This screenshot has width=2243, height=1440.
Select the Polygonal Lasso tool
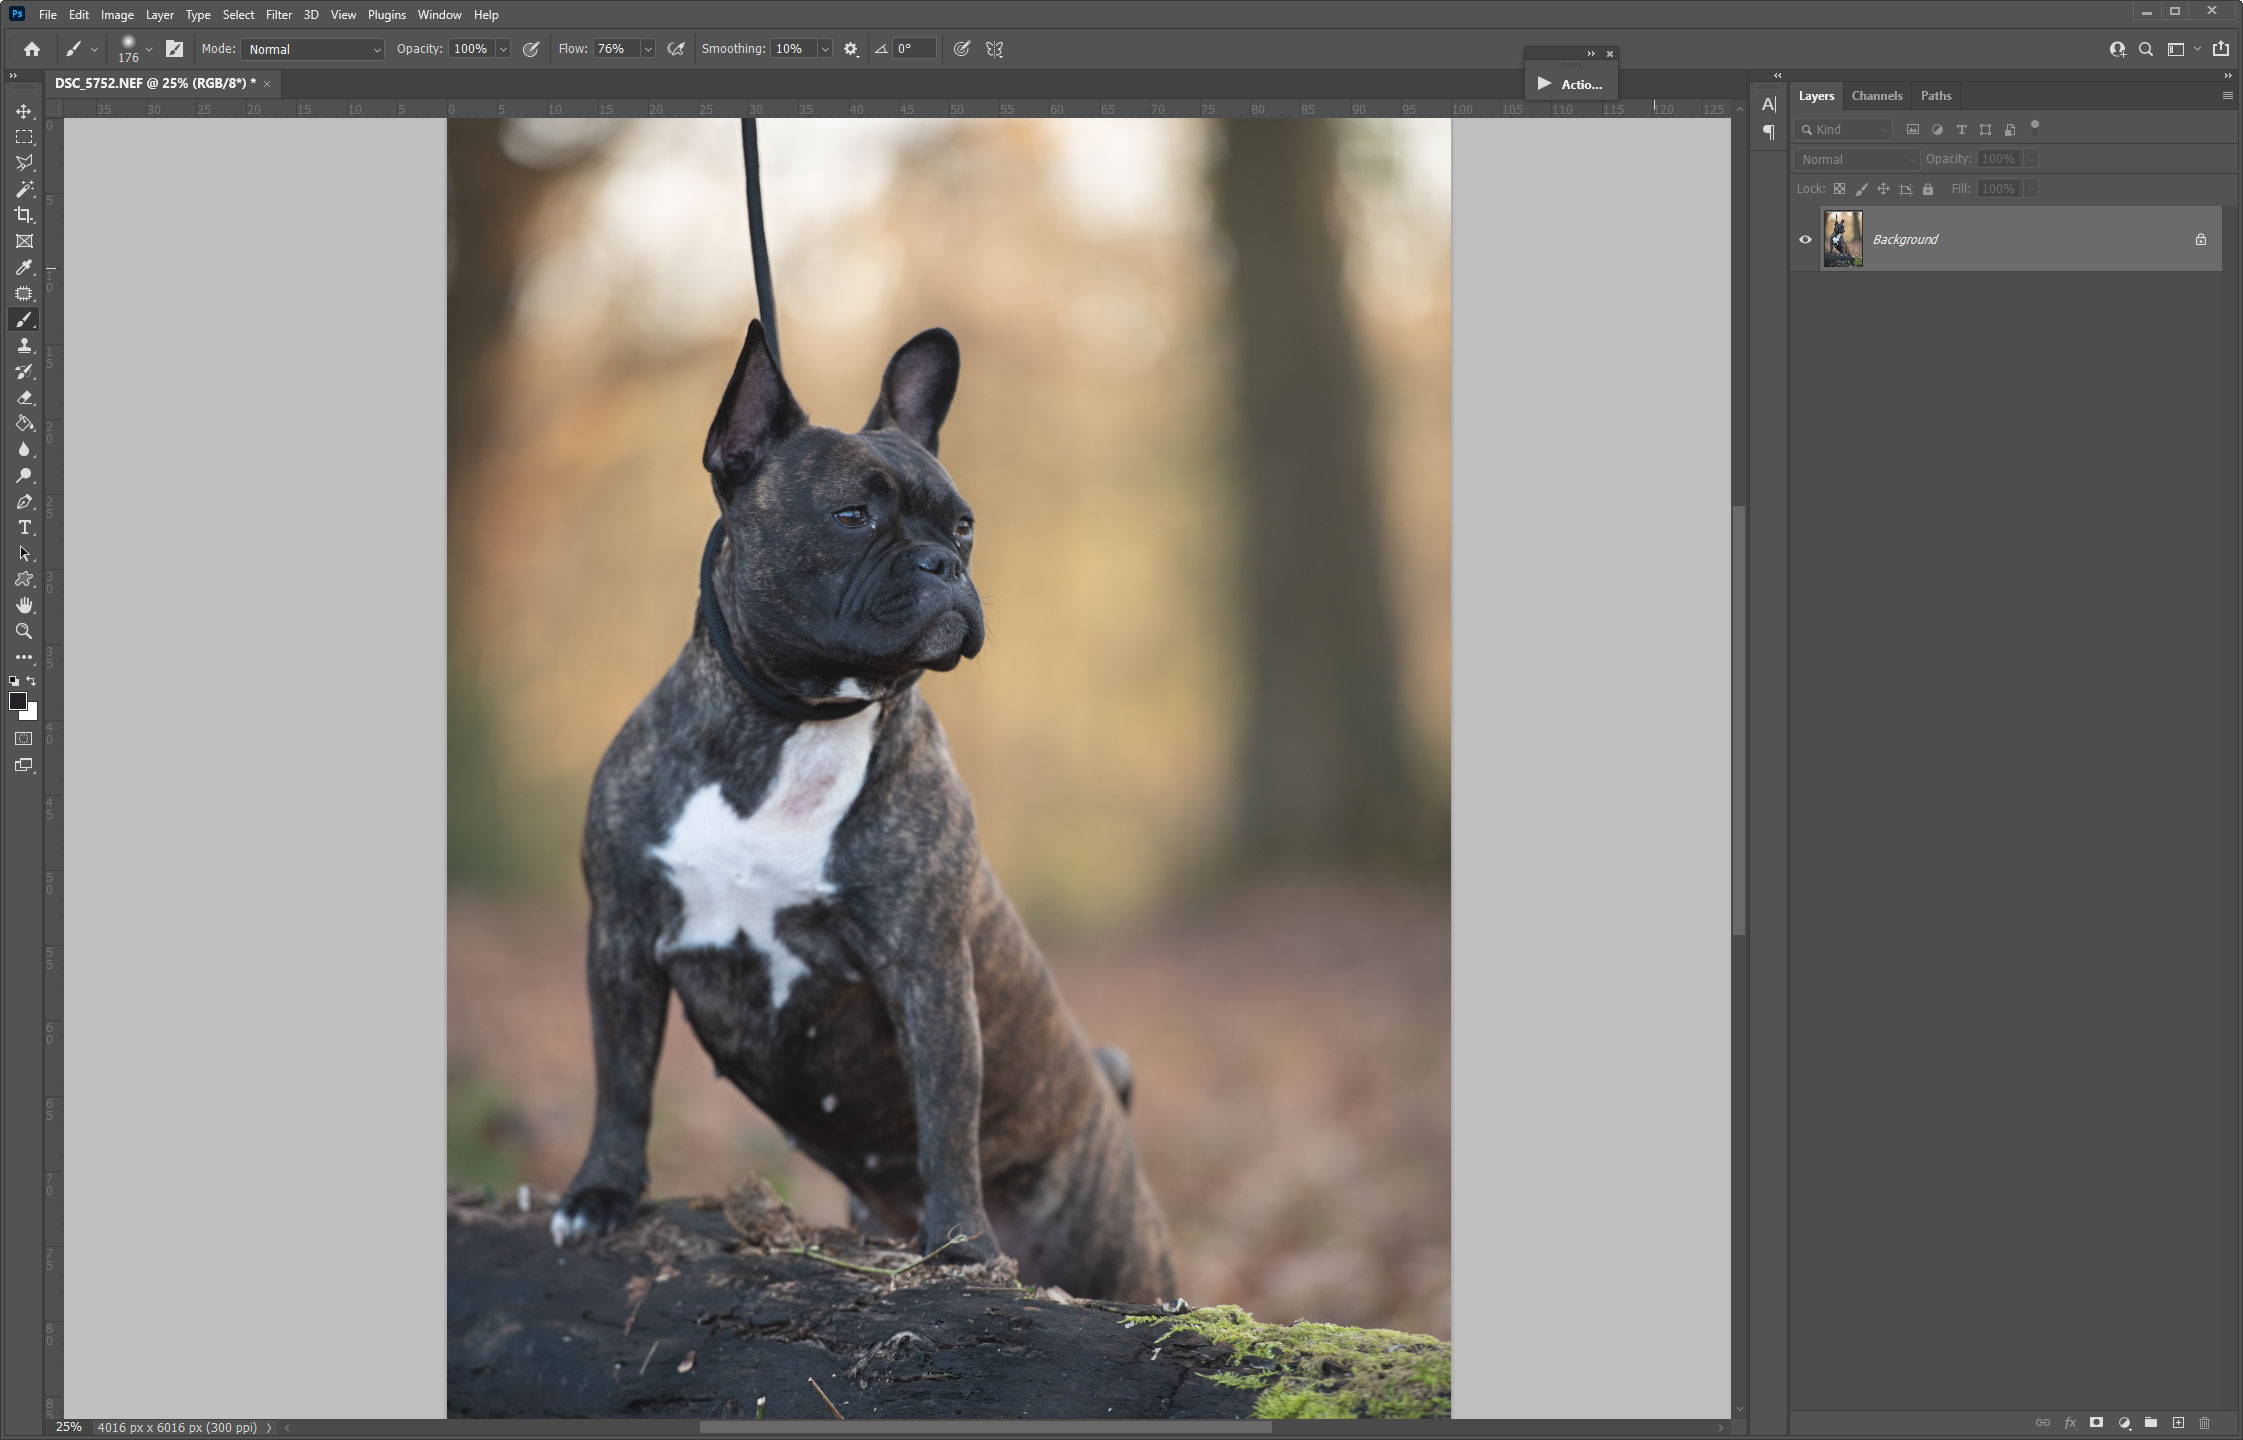24,163
